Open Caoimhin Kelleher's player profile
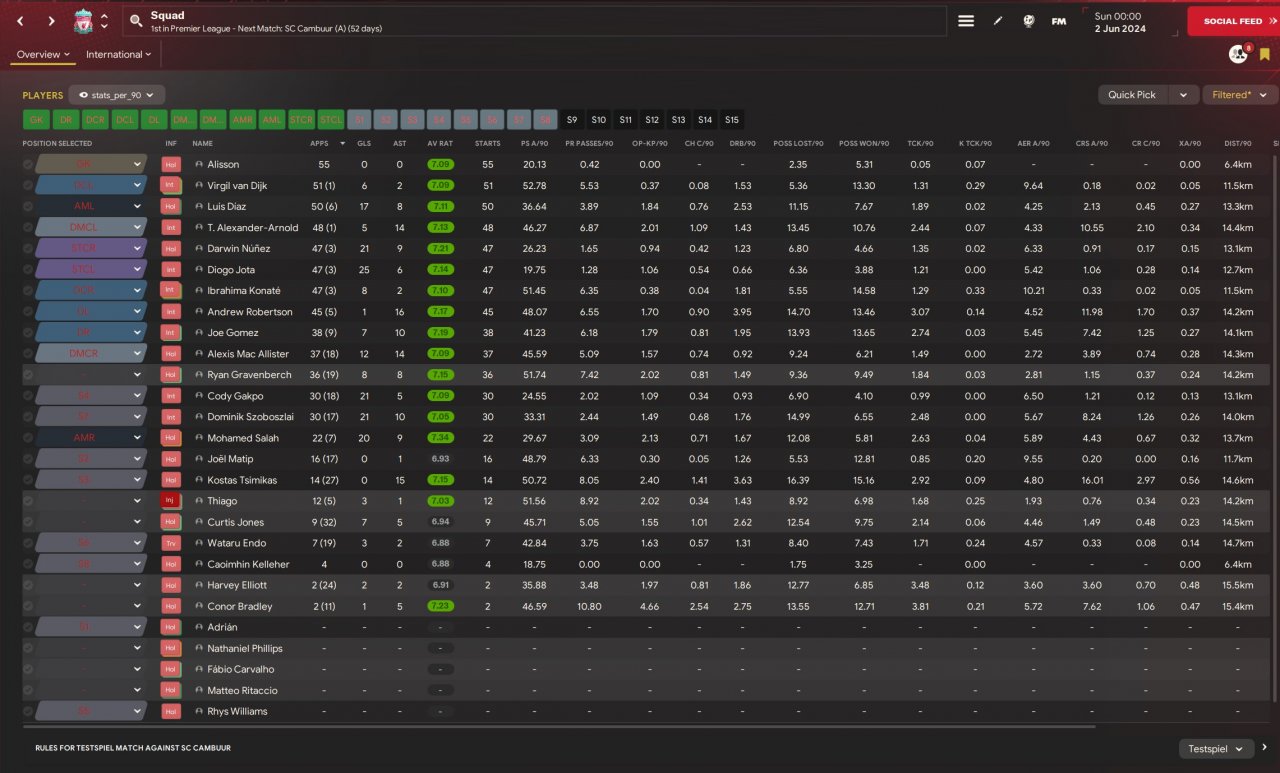This screenshot has width=1280, height=773. [x=248, y=564]
